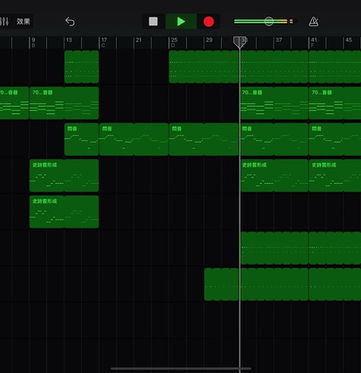
Task: Select second track region at bars 9–17
Action: 64,103
